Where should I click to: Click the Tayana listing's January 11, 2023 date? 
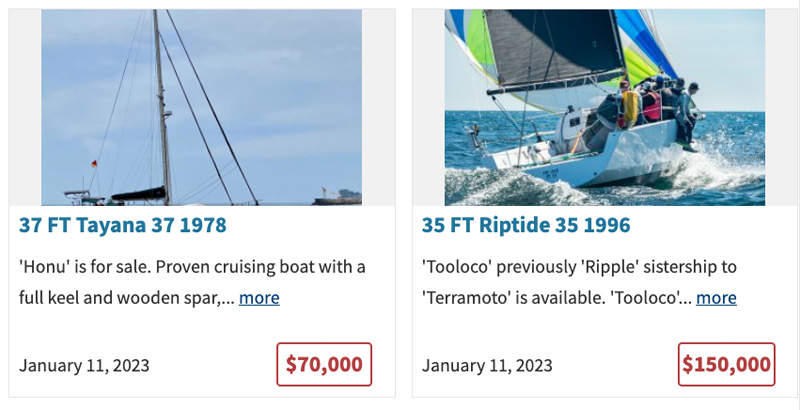84,365
